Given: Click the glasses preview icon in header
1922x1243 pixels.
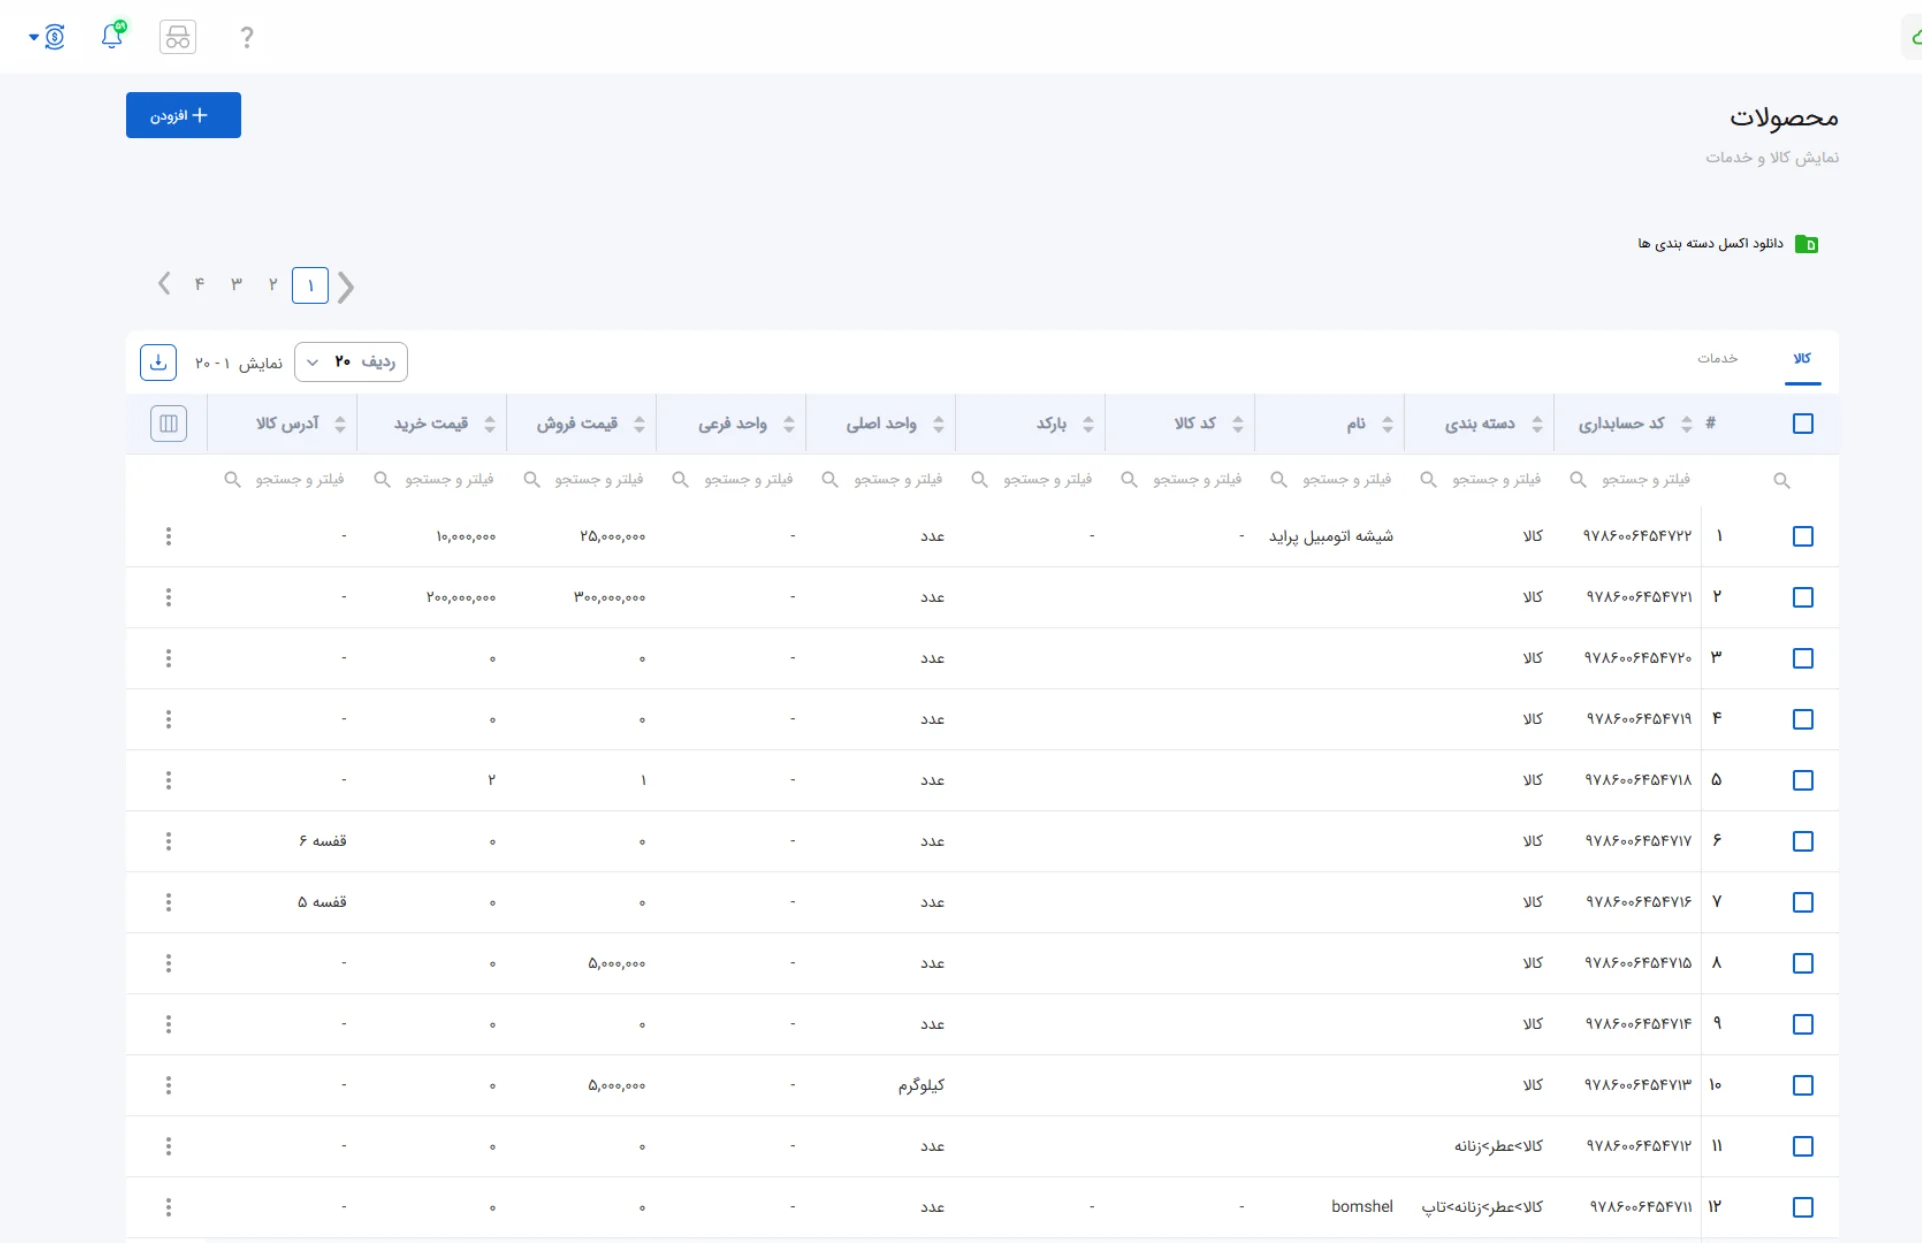Looking at the screenshot, I should point(178,37).
